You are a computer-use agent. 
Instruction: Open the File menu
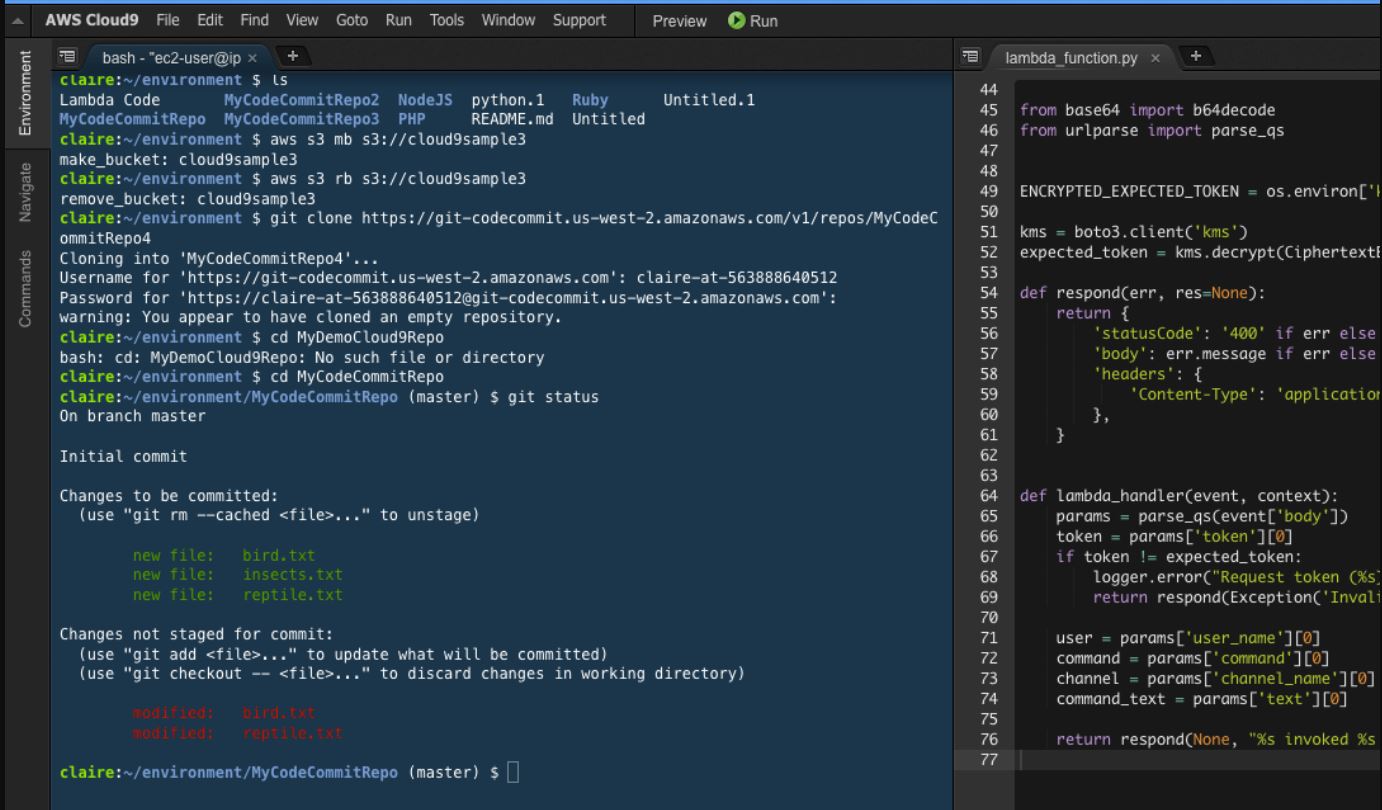point(168,20)
